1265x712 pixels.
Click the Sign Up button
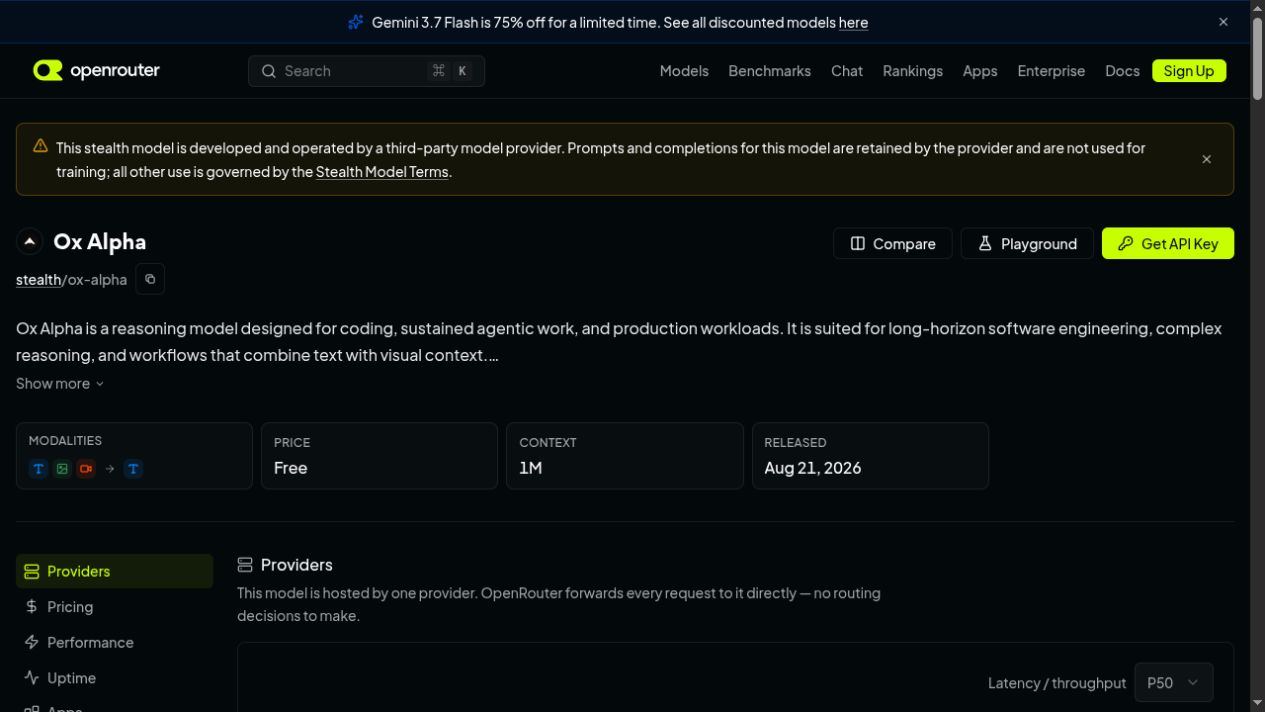click(x=1189, y=71)
